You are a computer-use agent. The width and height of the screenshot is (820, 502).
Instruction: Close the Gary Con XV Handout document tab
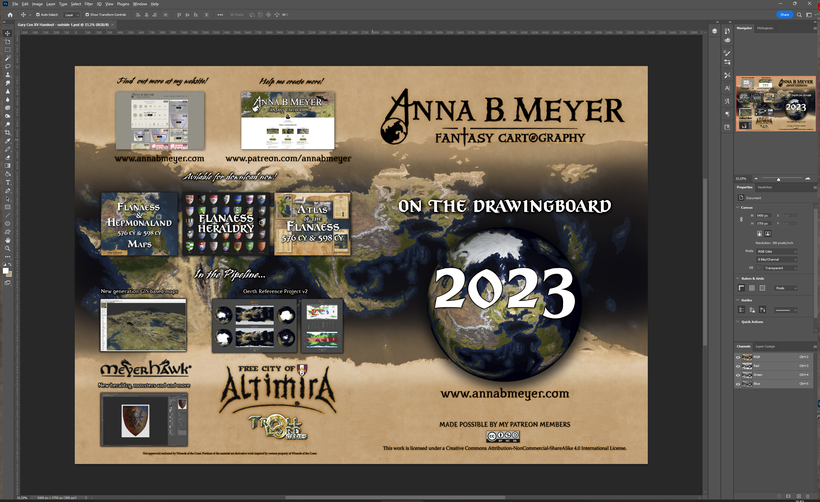(x=112, y=25)
